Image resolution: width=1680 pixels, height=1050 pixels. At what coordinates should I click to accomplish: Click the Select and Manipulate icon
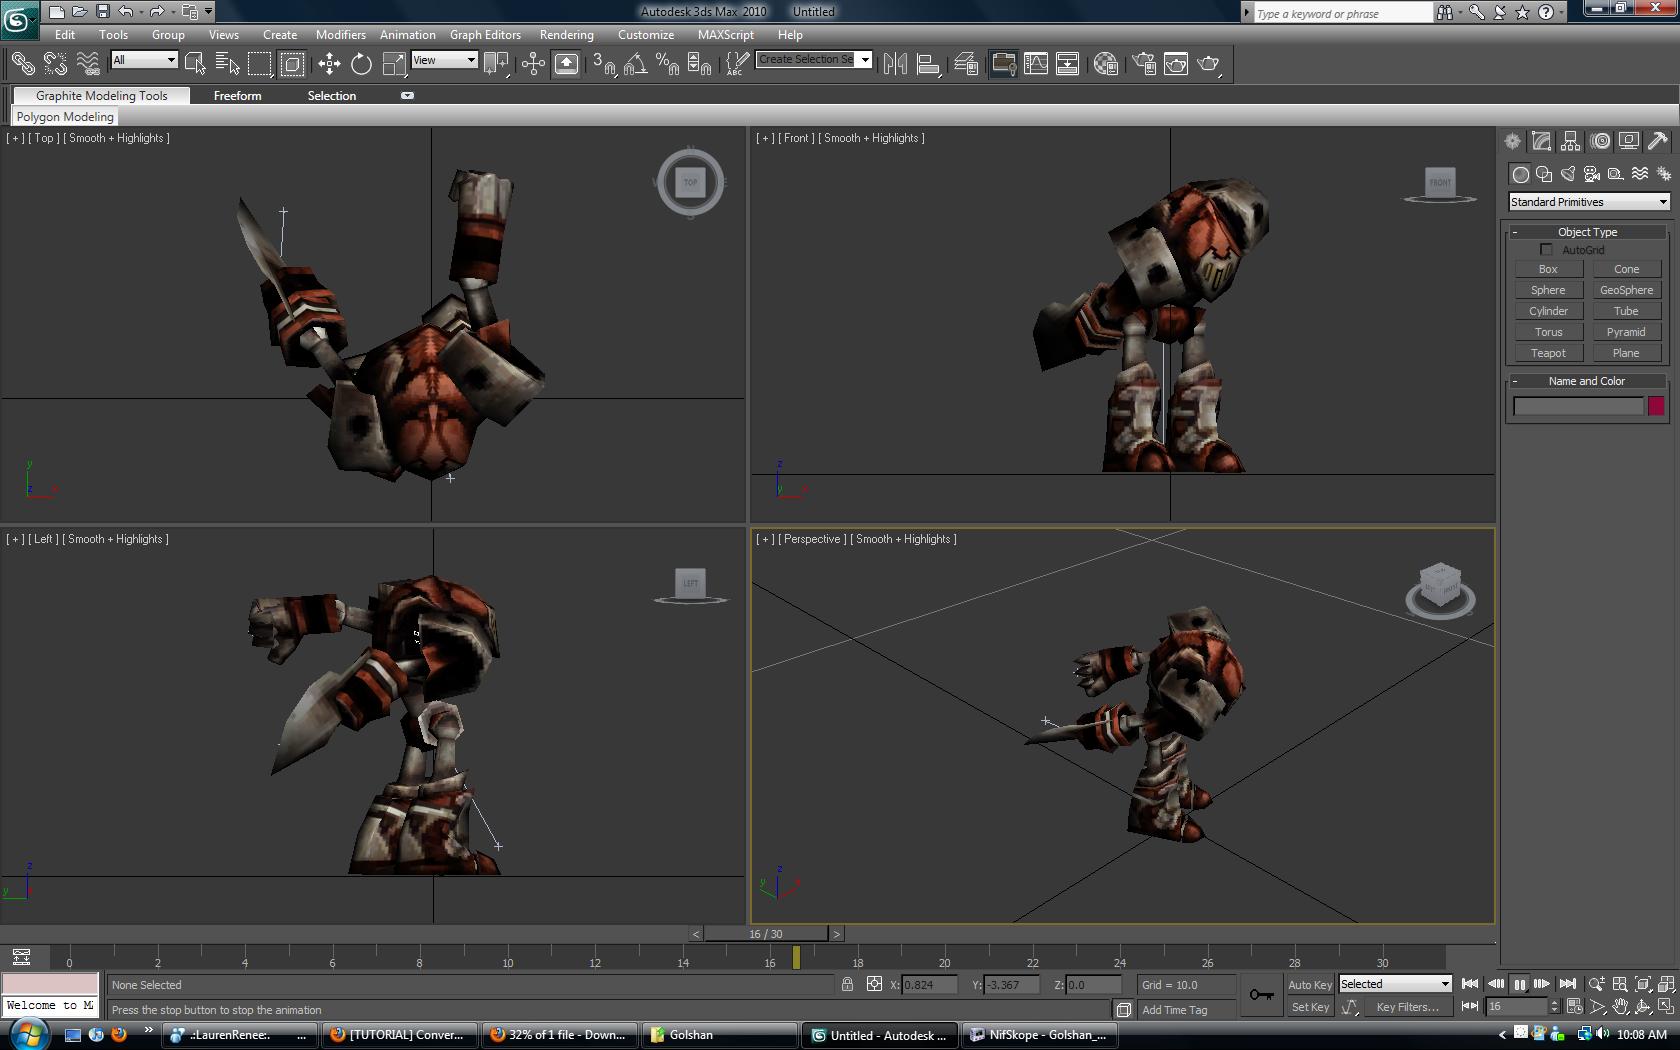533,64
